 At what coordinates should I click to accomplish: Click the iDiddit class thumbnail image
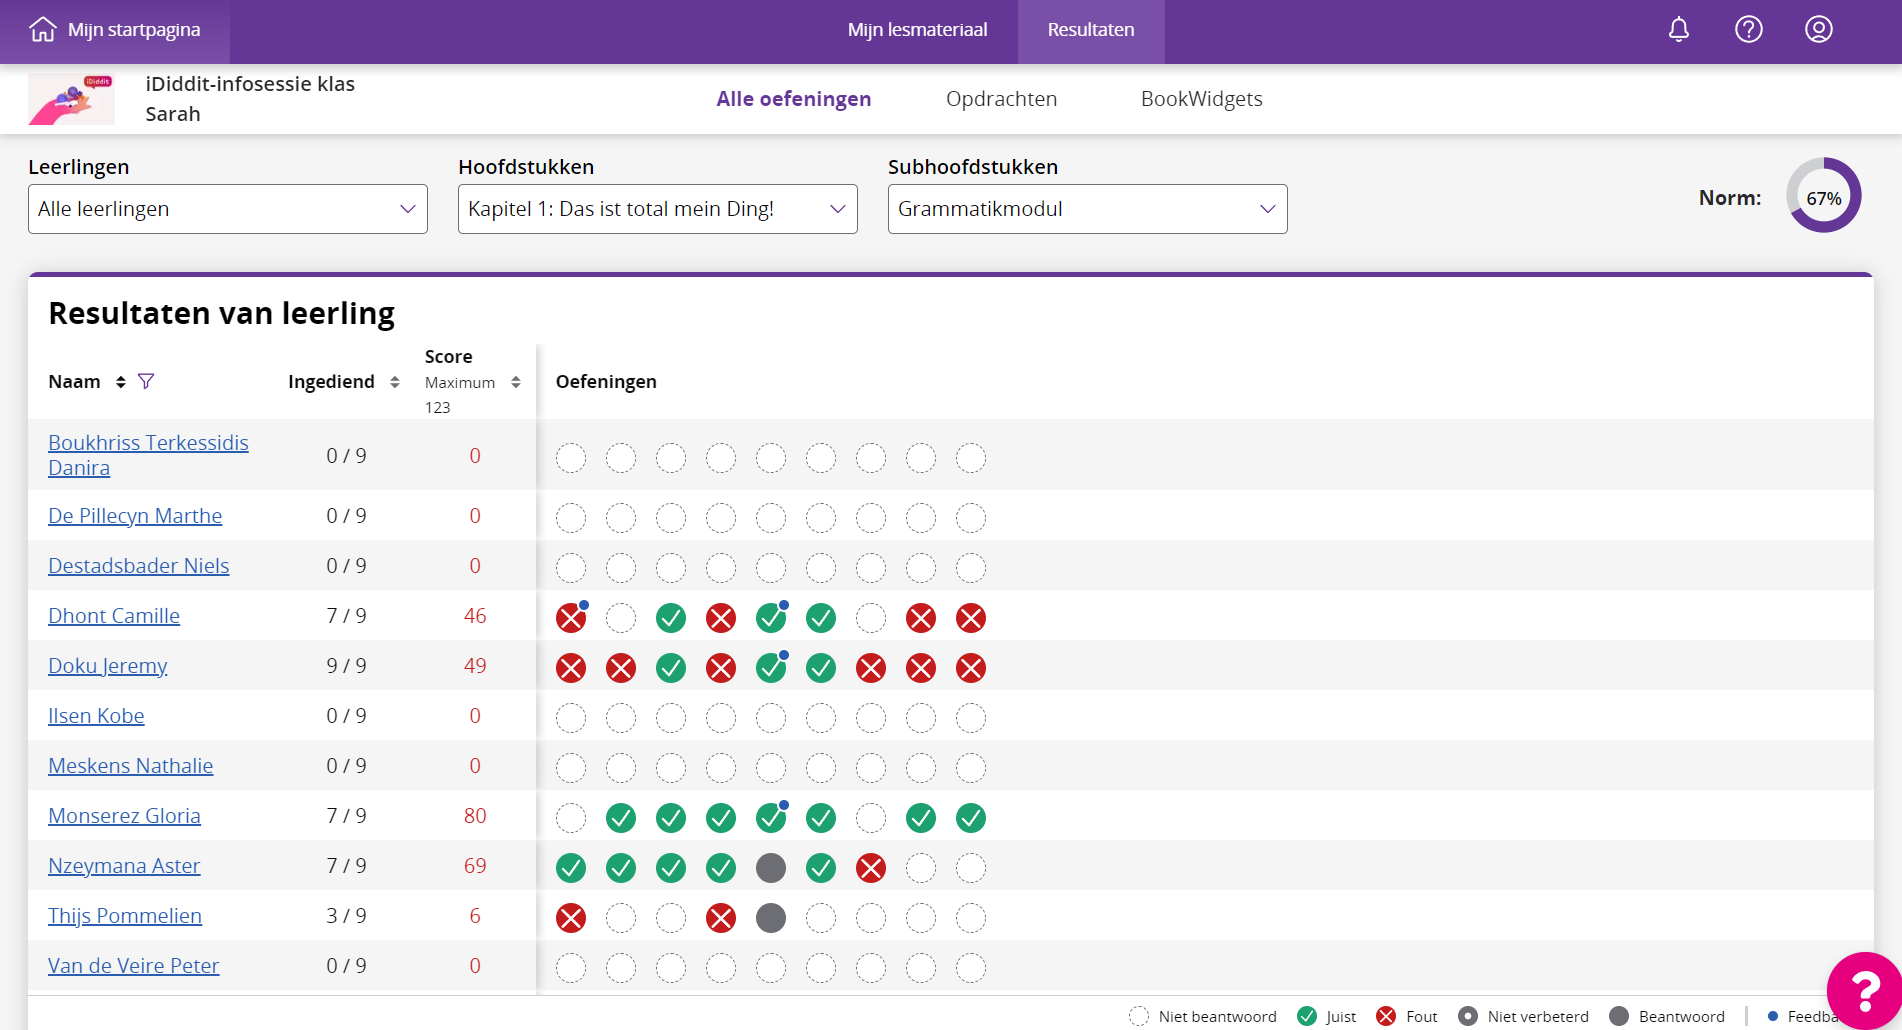tap(71, 99)
